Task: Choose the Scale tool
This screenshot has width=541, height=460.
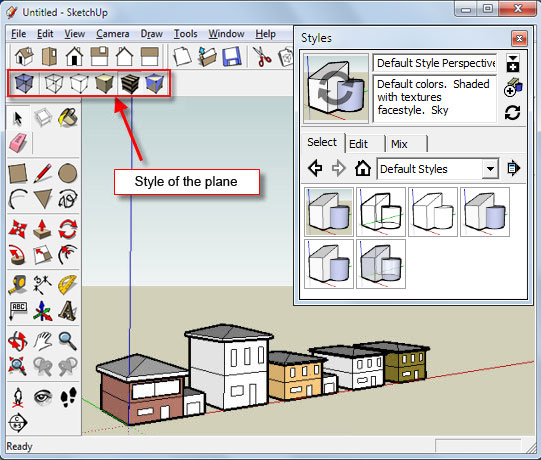Action: [43, 255]
